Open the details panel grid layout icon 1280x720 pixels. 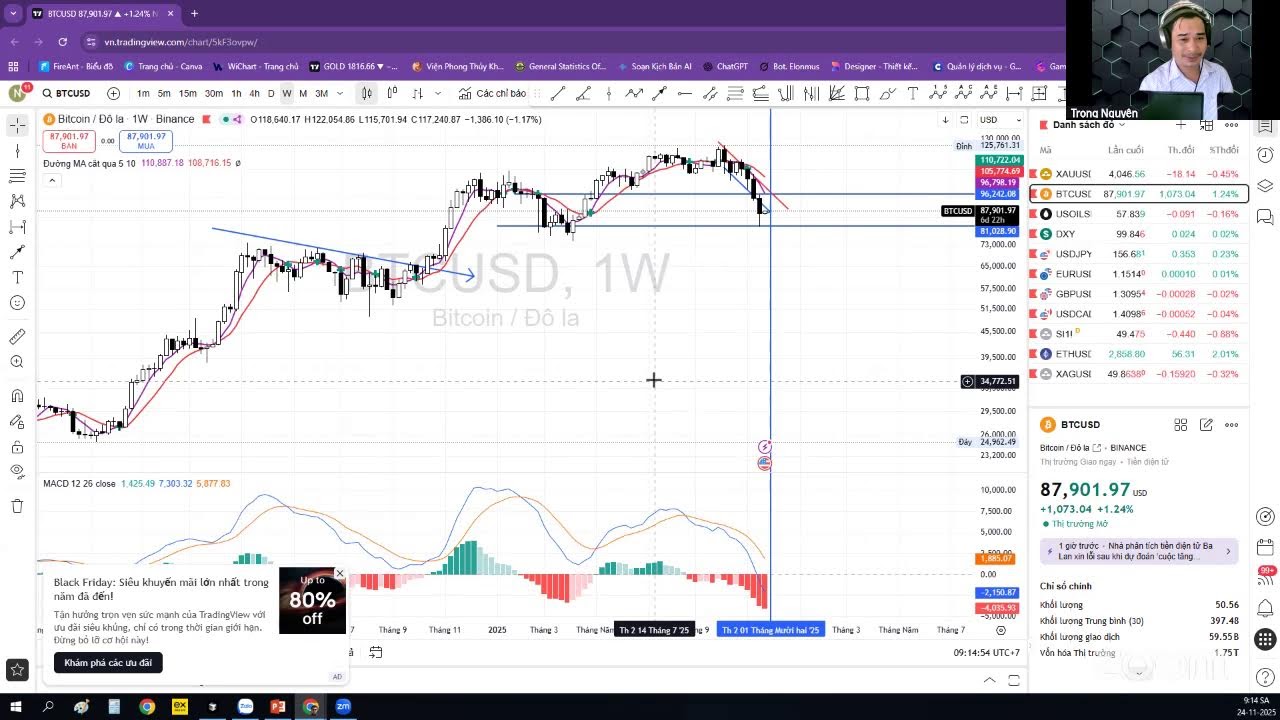coord(1181,425)
